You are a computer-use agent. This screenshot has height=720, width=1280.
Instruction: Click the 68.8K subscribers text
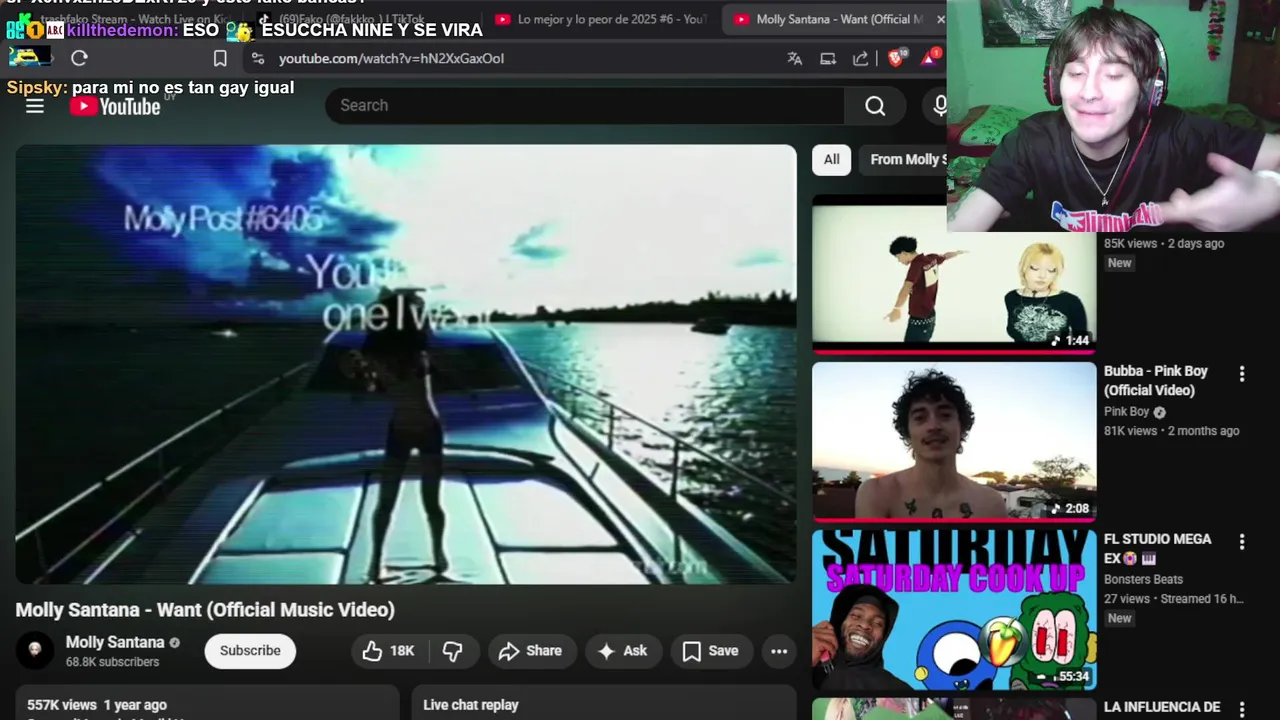pyautogui.click(x=112, y=662)
